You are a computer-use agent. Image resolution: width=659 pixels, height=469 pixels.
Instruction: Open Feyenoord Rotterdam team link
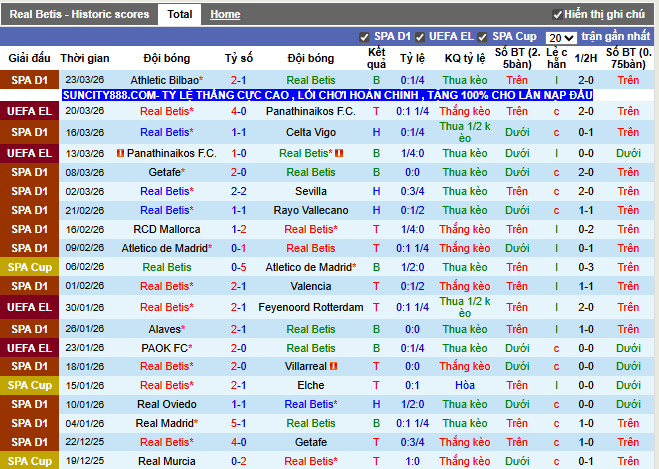pos(311,307)
